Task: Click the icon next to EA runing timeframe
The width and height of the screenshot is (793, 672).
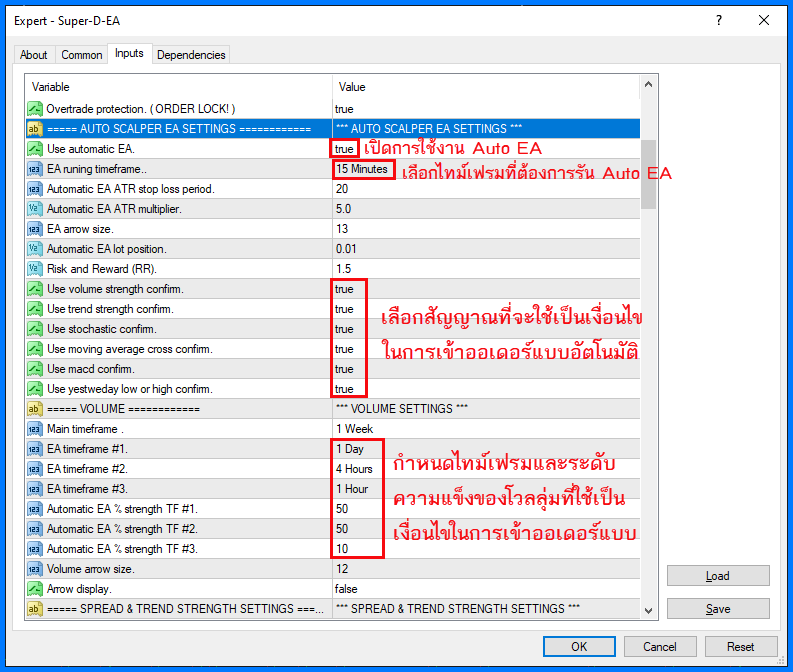Action: pos(35,169)
